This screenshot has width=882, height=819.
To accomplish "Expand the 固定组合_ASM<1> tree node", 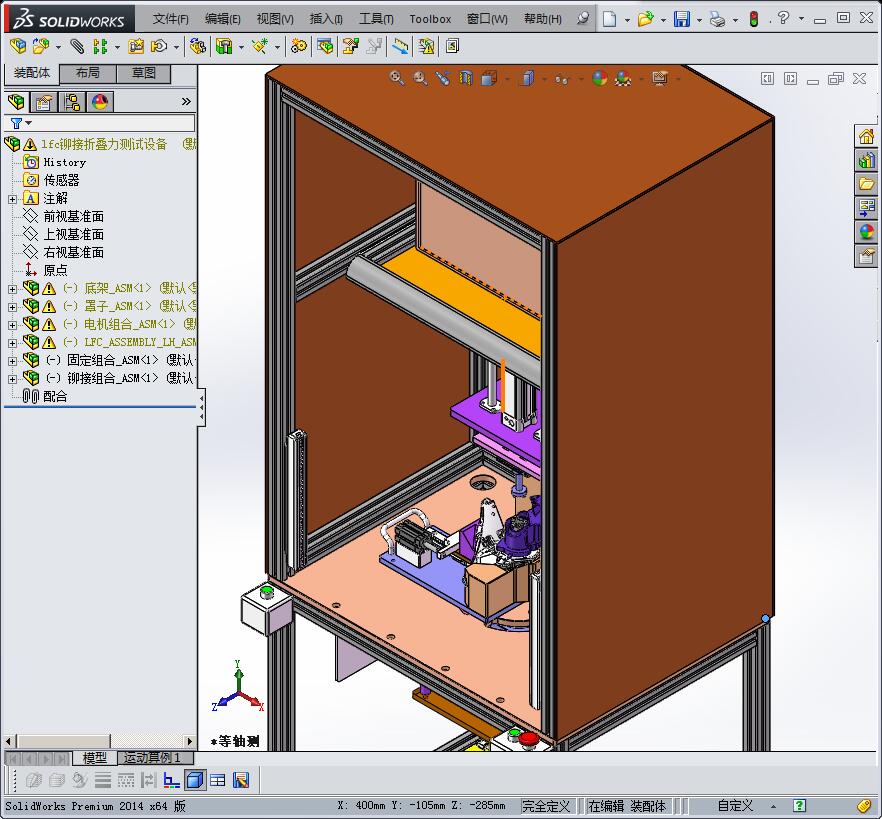I will coord(12,361).
